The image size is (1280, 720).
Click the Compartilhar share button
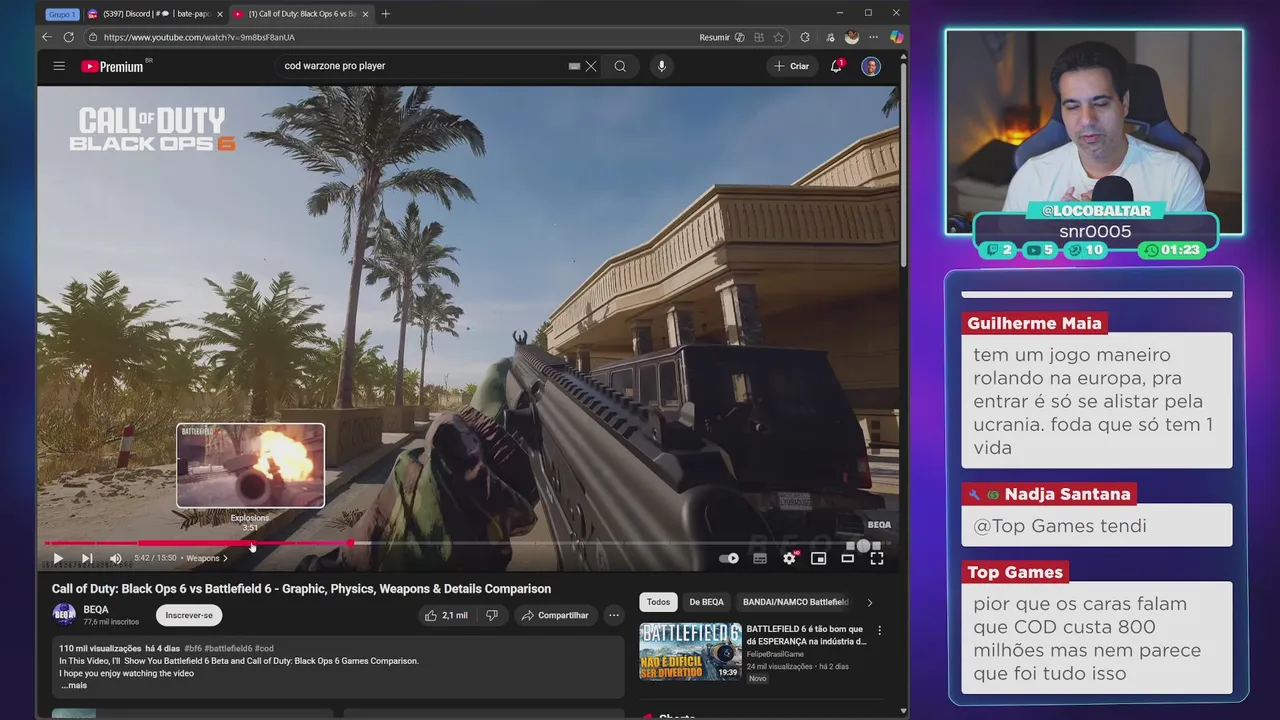554,615
